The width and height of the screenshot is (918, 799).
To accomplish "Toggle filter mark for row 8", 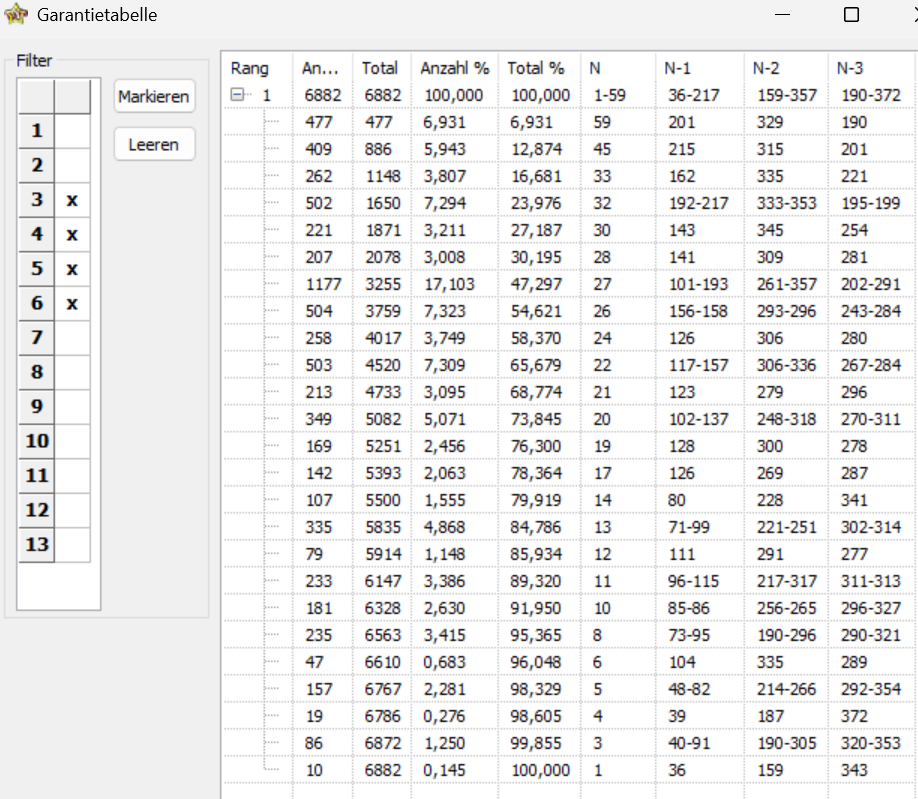I will (x=72, y=373).
